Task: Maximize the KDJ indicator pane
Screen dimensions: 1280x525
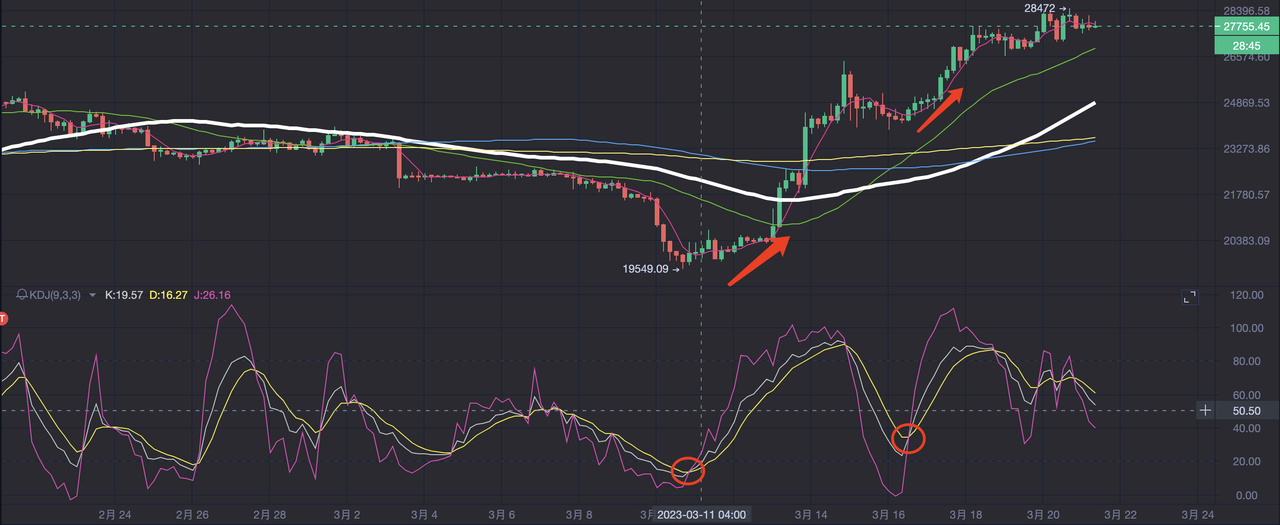Action: 1189,297
